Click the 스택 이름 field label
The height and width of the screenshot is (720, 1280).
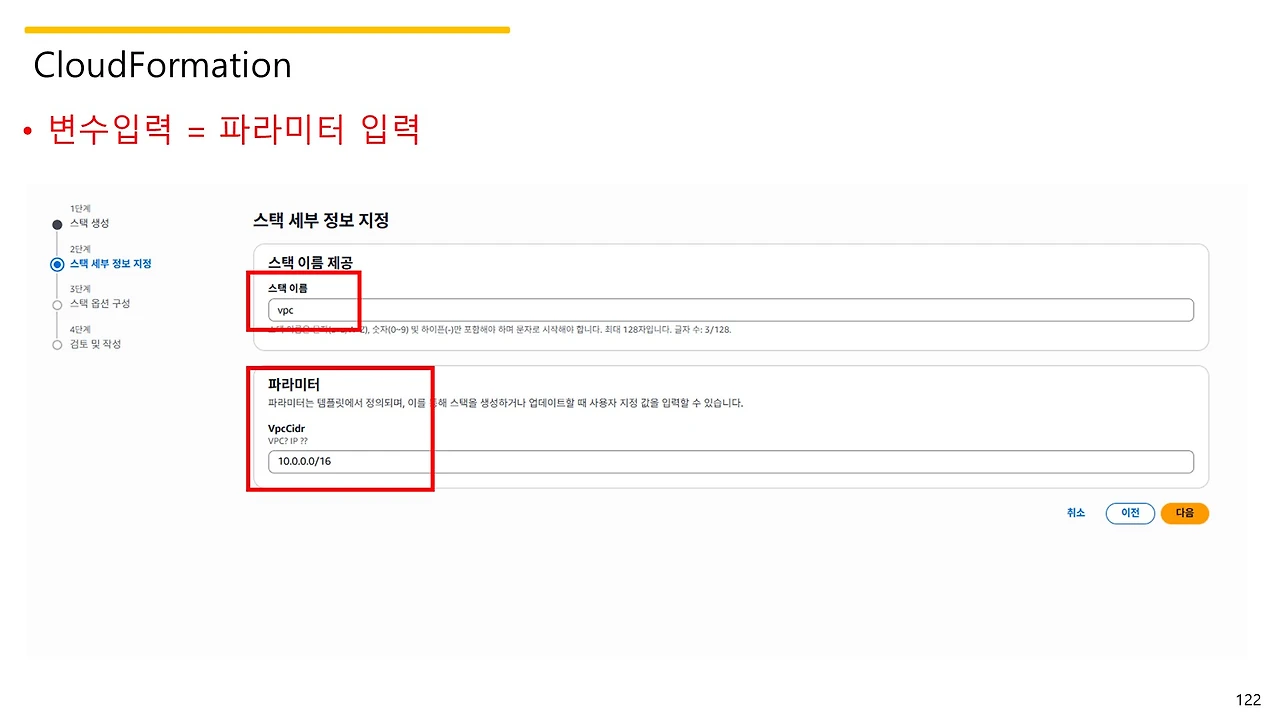tap(288, 288)
